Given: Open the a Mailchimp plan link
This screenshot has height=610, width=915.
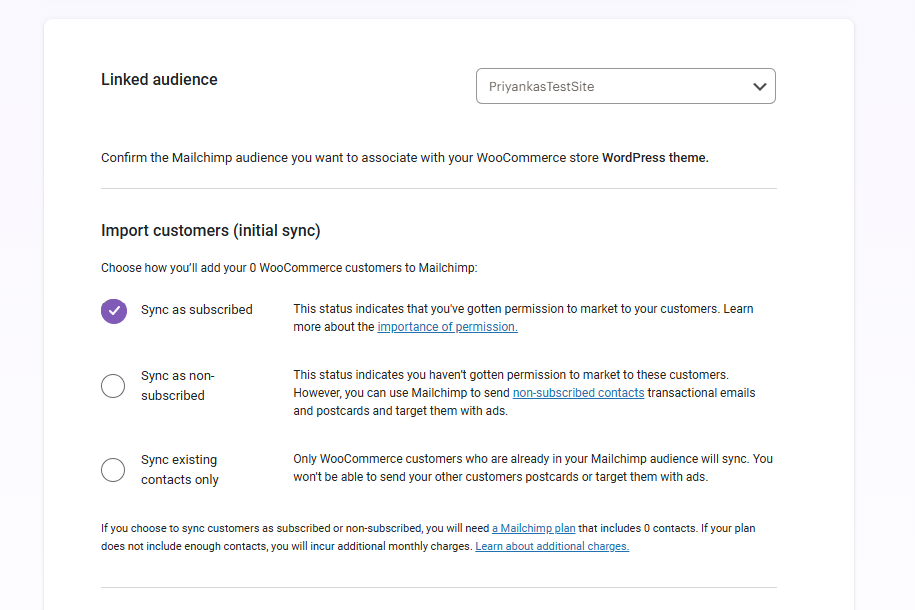Looking at the screenshot, I should 533,528.
